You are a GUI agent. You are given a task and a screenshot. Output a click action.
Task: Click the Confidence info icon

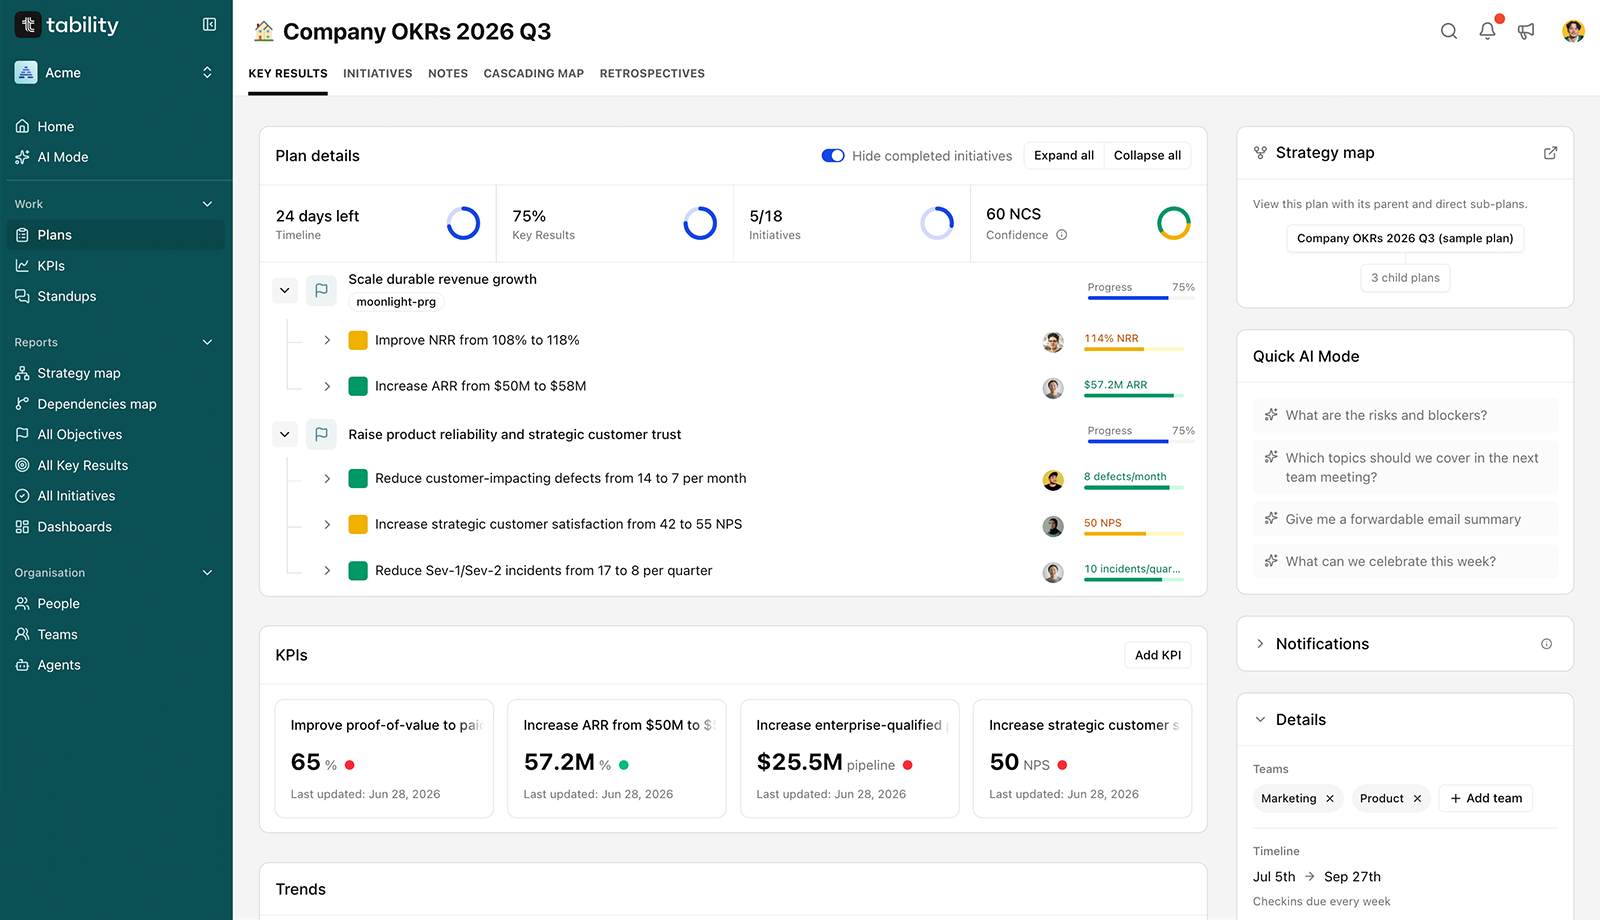click(x=1062, y=235)
